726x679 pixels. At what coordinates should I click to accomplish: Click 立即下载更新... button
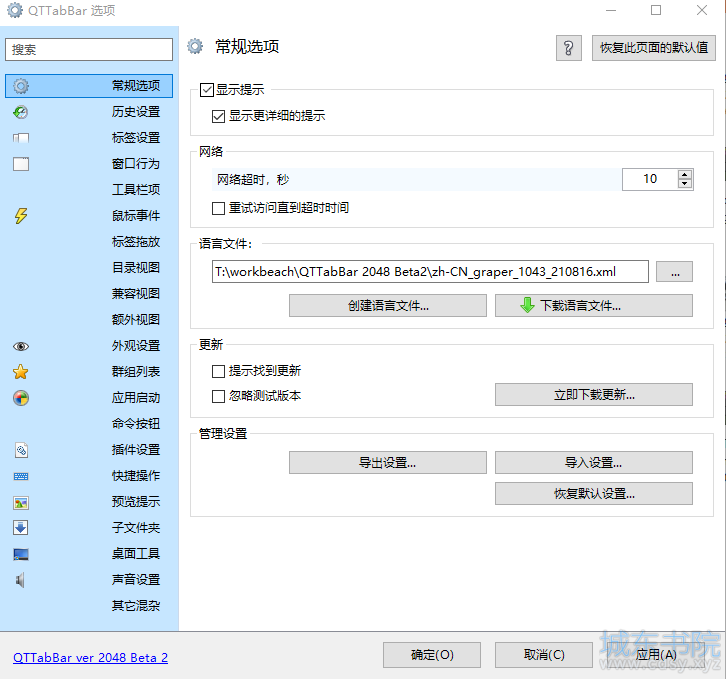click(594, 395)
